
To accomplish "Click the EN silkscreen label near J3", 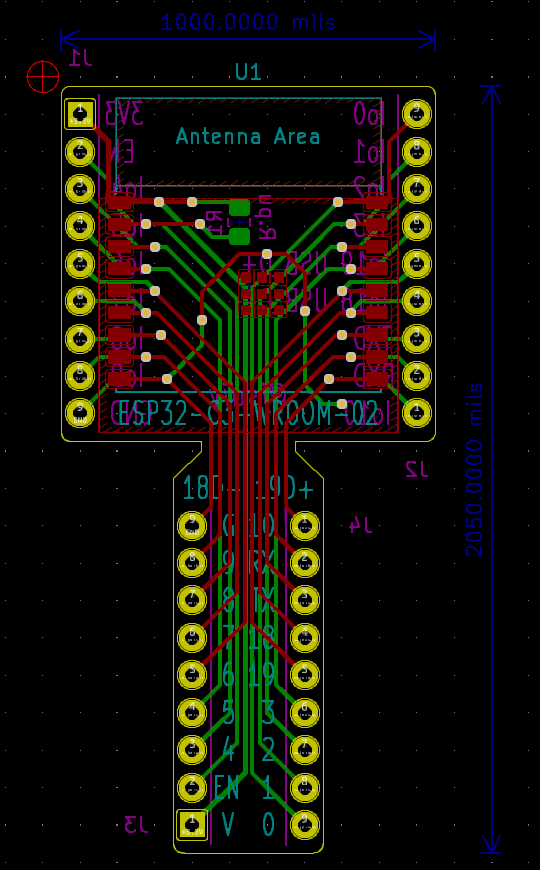I will [x=226, y=787].
